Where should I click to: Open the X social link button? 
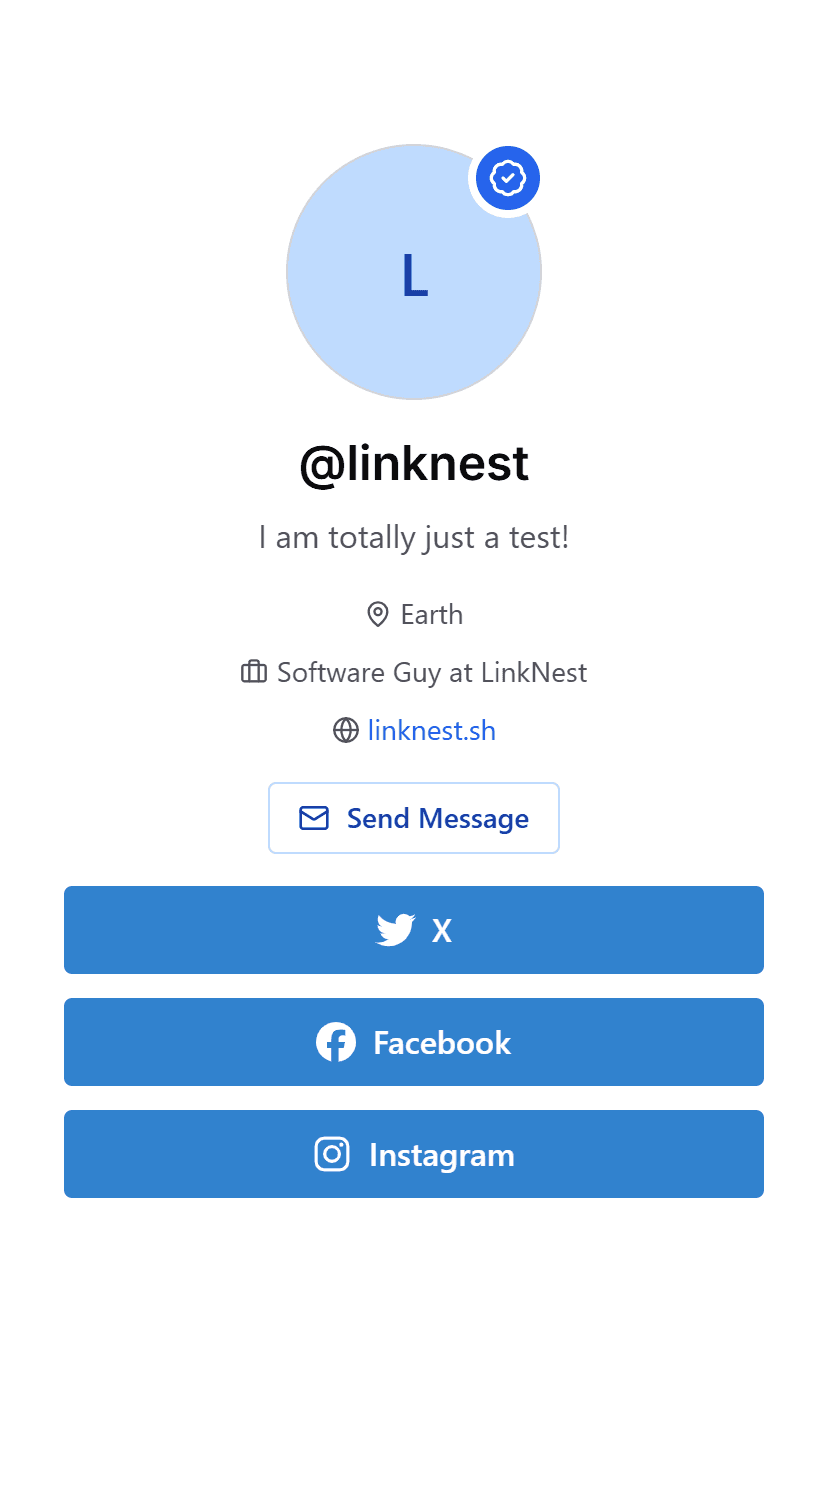[413, 929]
